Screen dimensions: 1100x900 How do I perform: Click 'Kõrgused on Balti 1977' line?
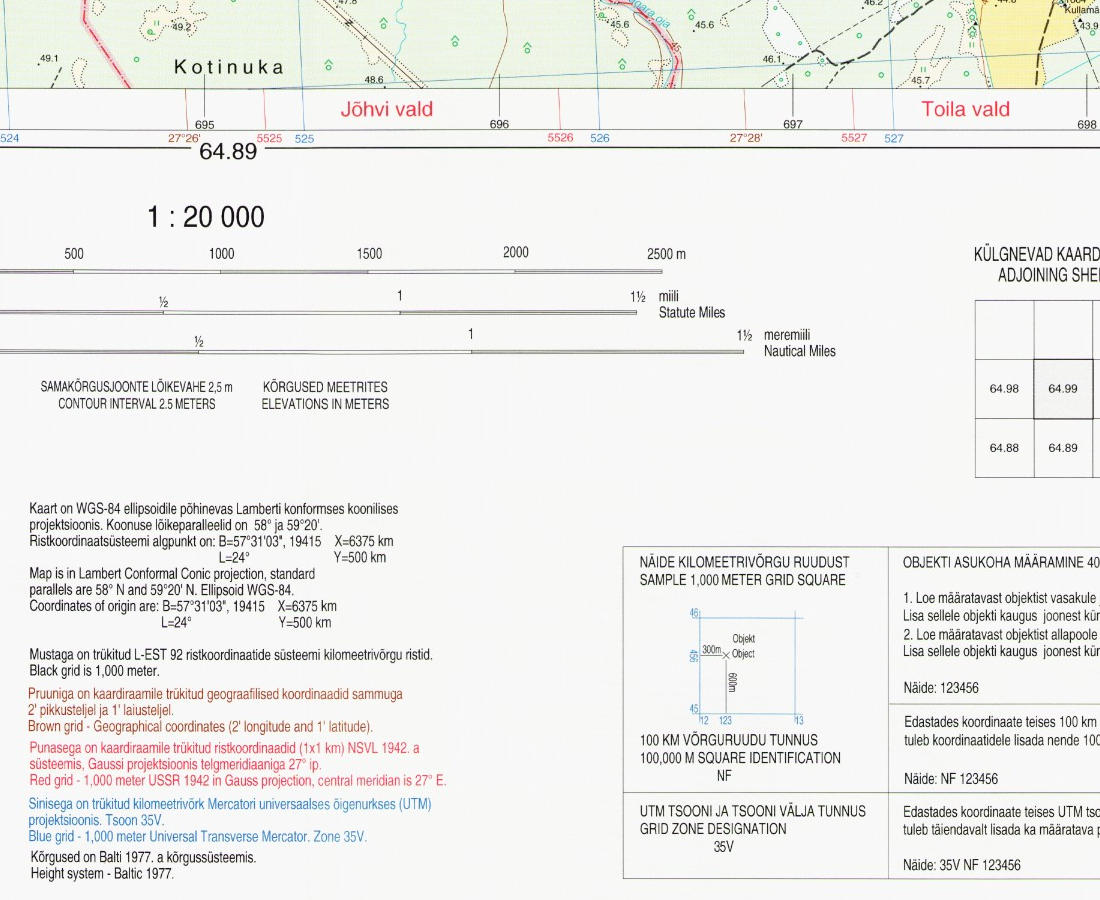click(x=143, y=857)
